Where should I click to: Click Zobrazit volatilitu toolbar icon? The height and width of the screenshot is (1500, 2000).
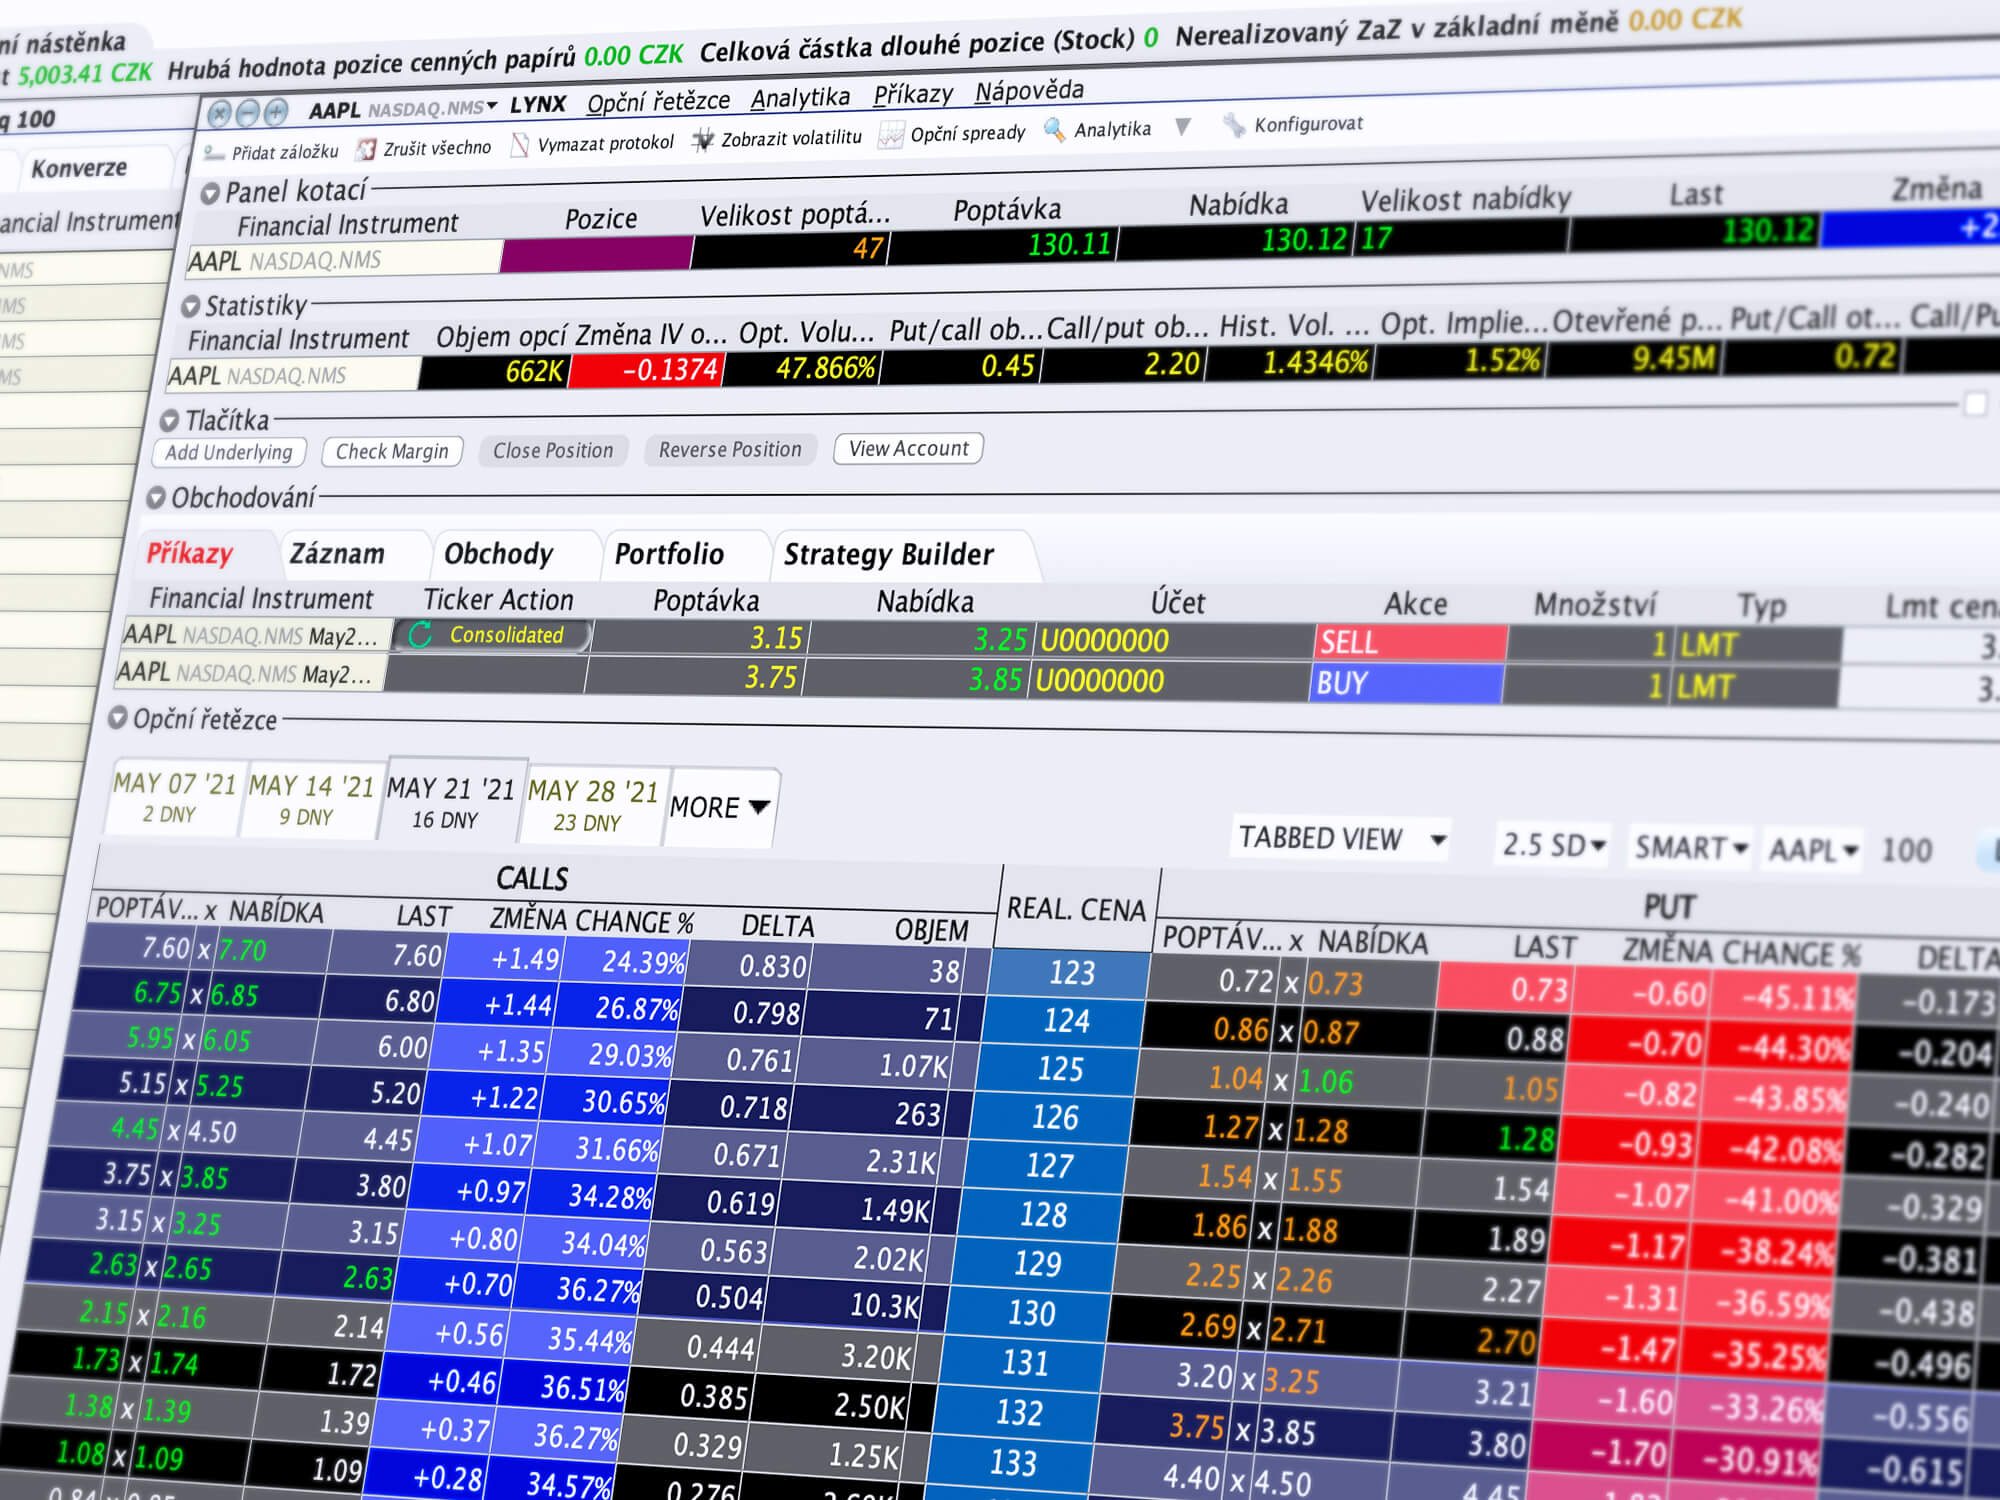[704, 140]
